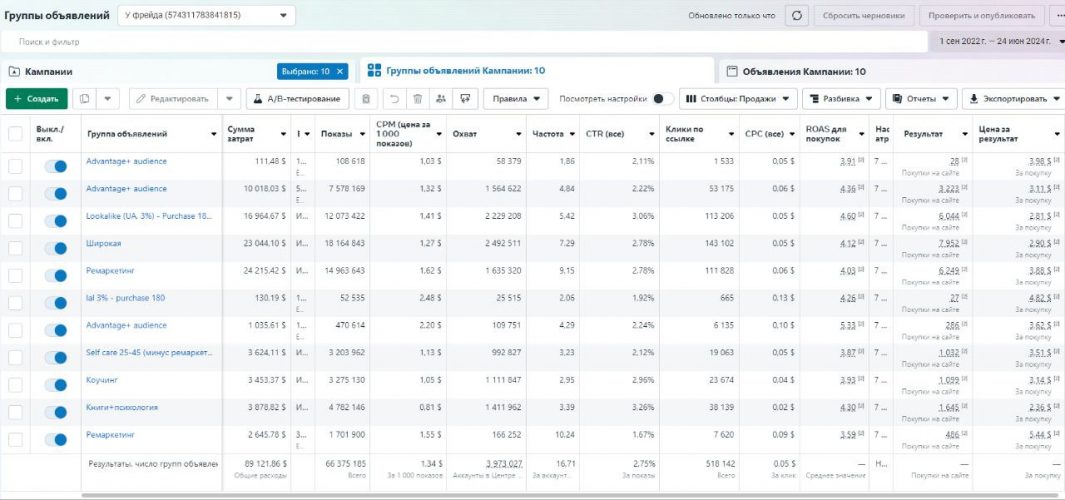The width and height of the screenshot is (1065, 500).
Task: Click the A/B-тестирование flask button
Action: pyautogui.click(x=299, y=99)
